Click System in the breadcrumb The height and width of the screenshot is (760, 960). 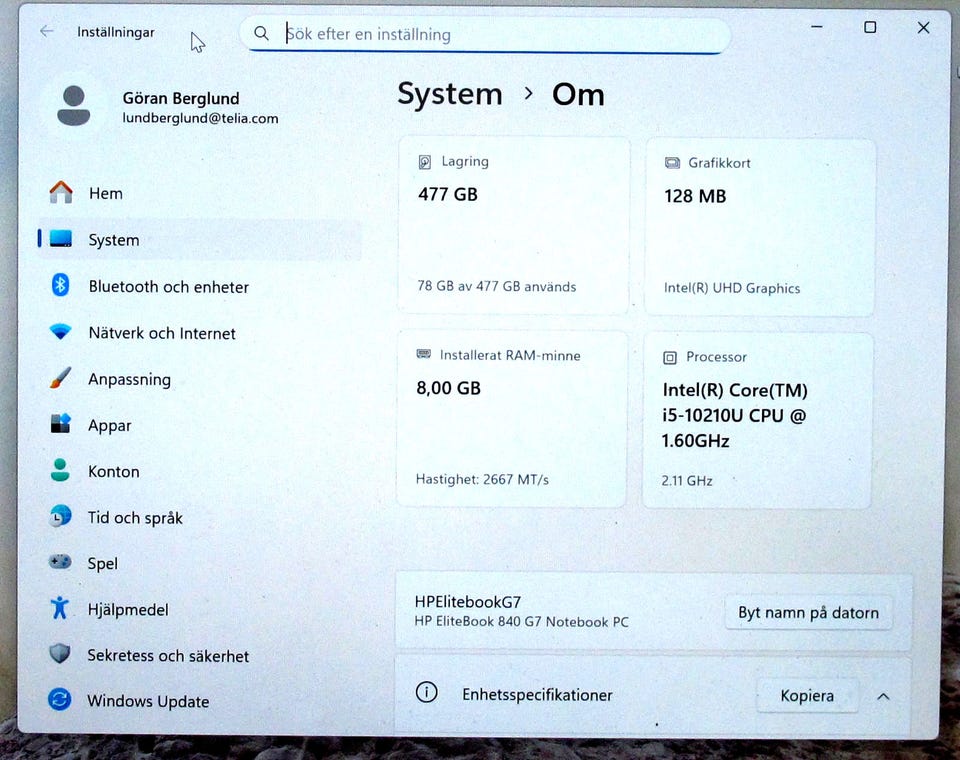pyautogui.click(x=450, y=95)
